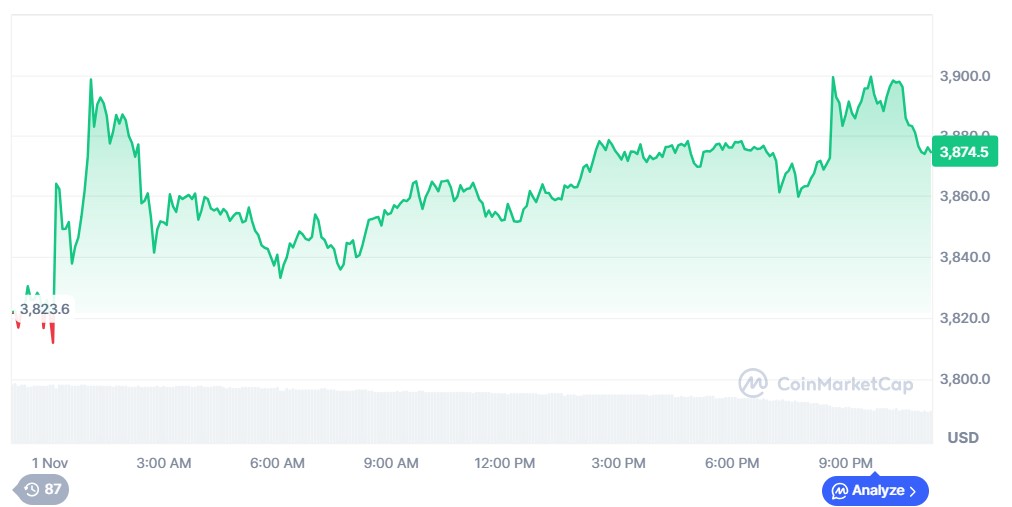The height and width of the screenshot is (507, 1012).
Task: Click the USD currency label
Action: 962,438
